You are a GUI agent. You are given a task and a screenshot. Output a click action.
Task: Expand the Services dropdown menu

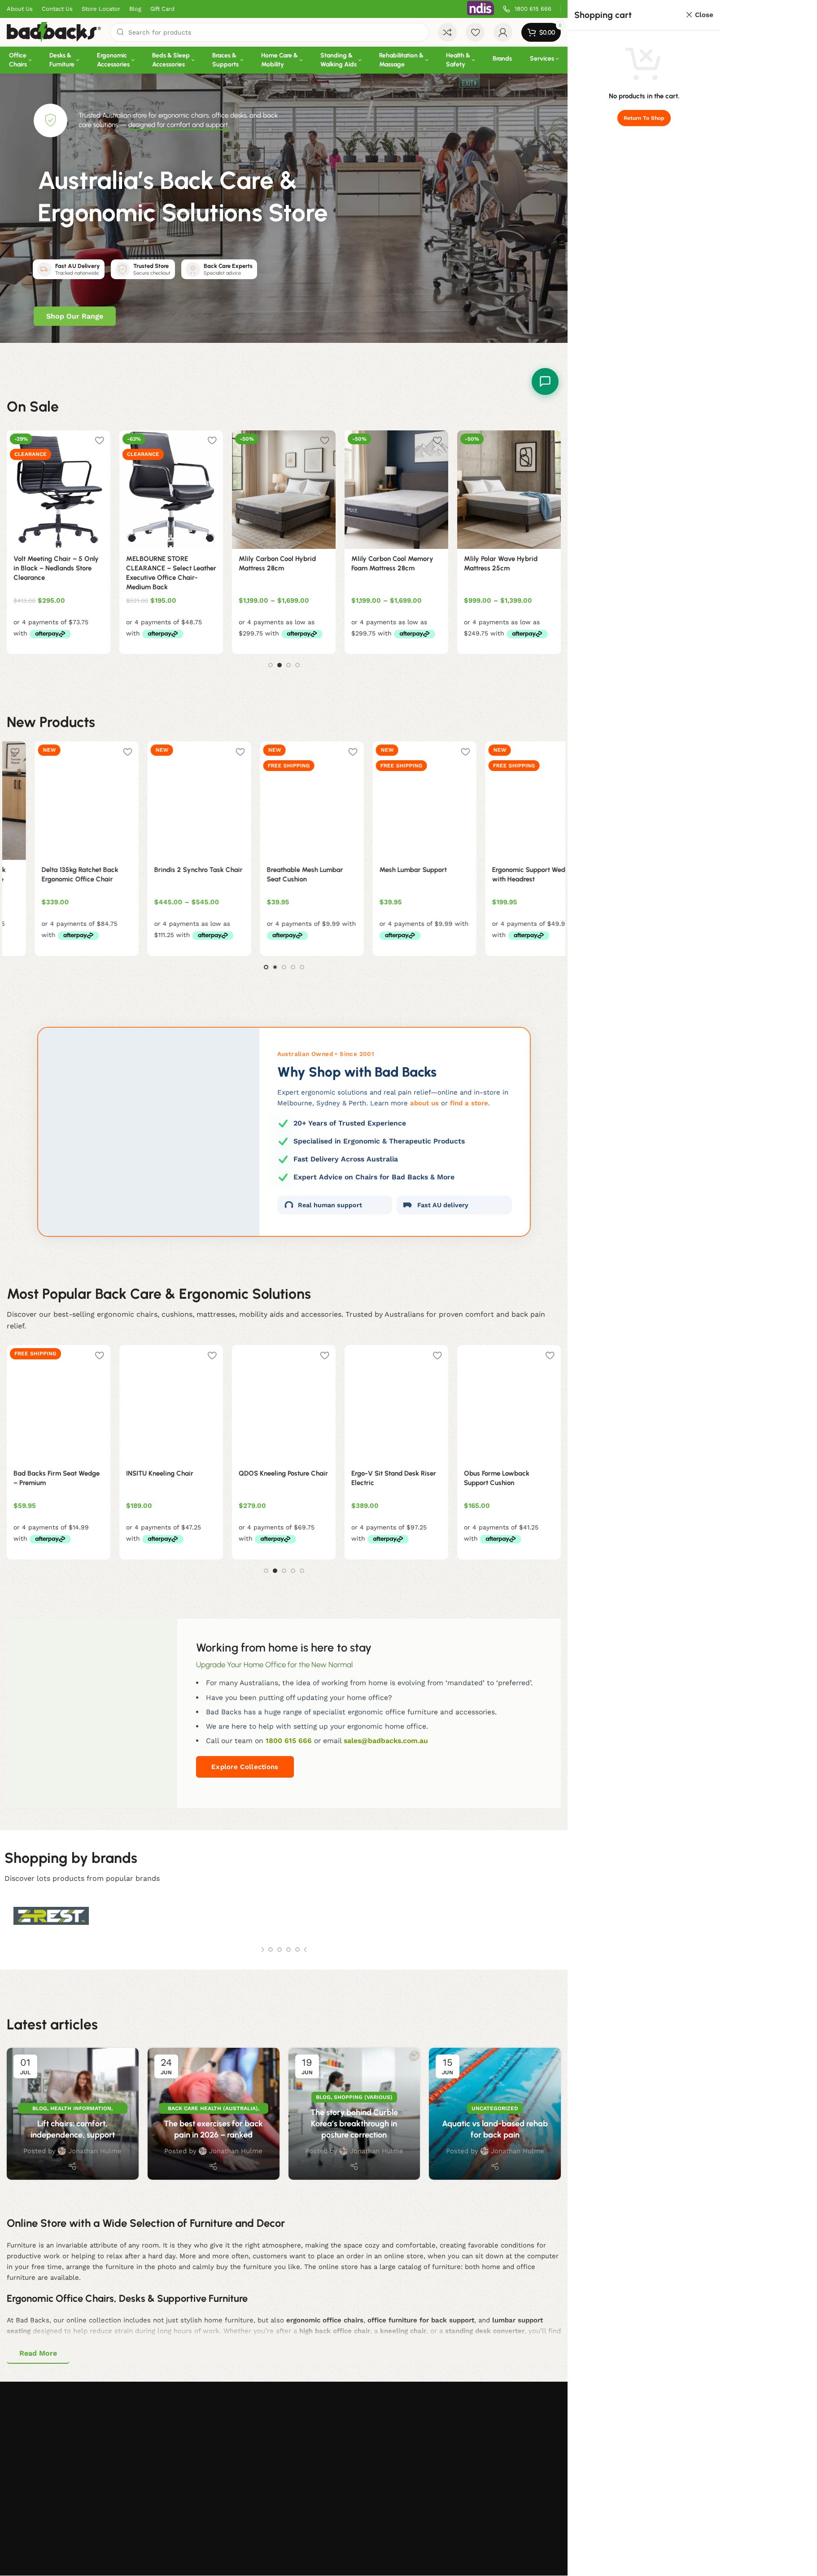coord(544,59)
